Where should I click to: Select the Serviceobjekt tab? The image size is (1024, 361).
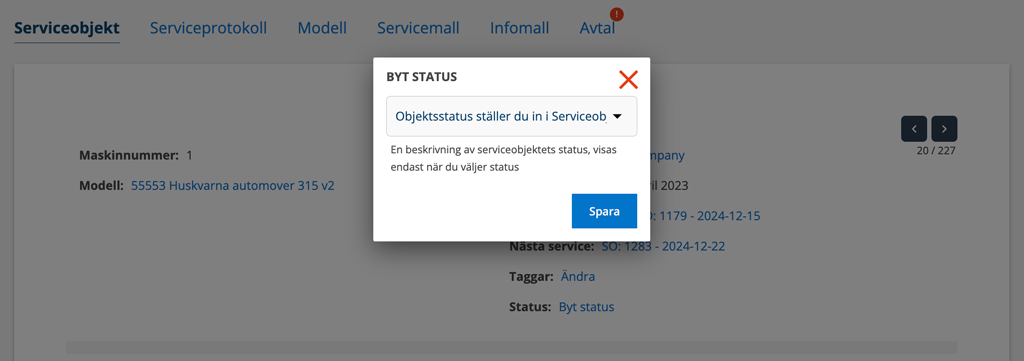click(x=67, y=28)
